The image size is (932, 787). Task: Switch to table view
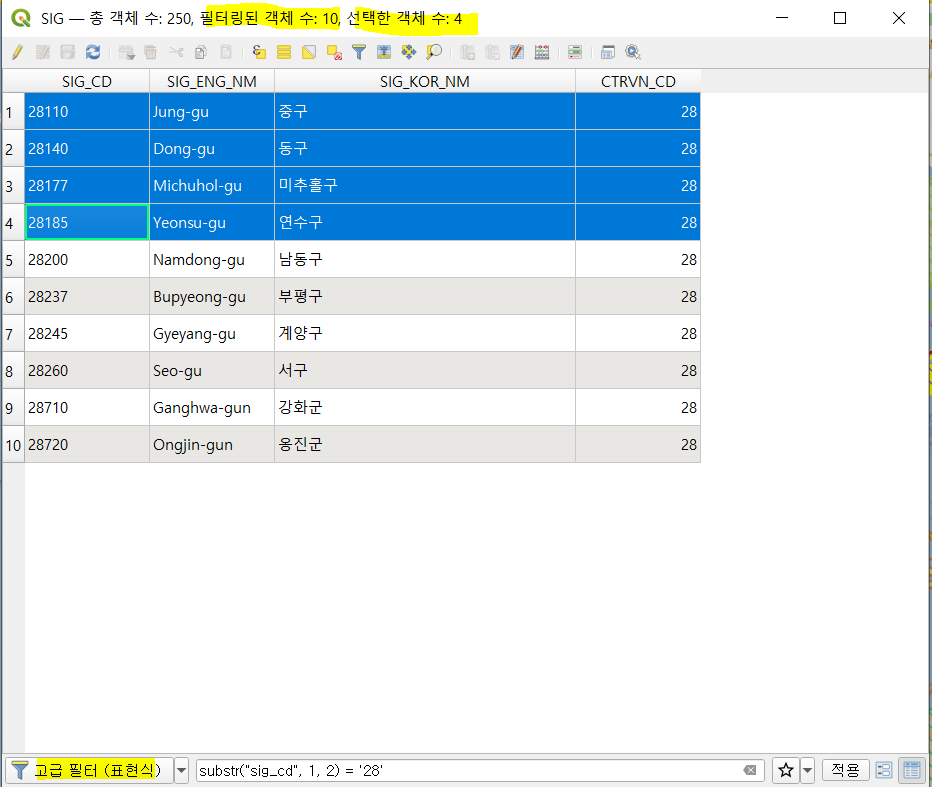tap(912, 770)
